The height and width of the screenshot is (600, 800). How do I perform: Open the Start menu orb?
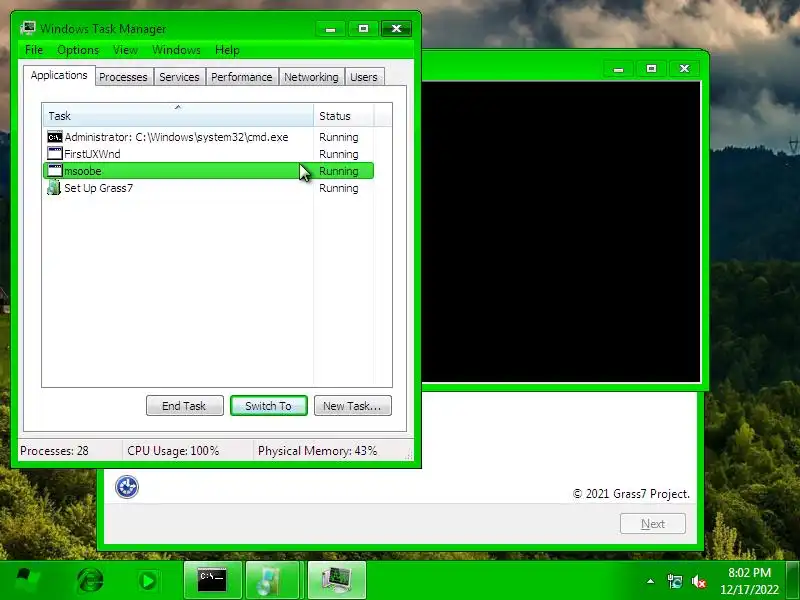pos(28,581)
